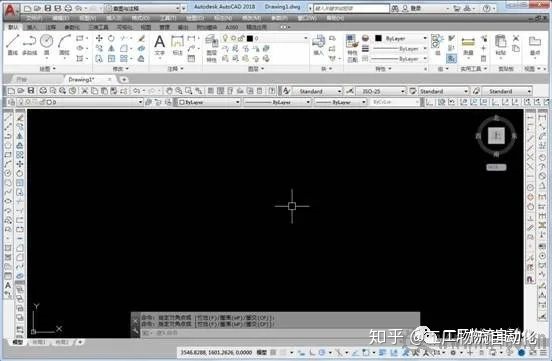Click the search keyword input field
The height and width of the screenshot is (361, 552).
[351, 8]
